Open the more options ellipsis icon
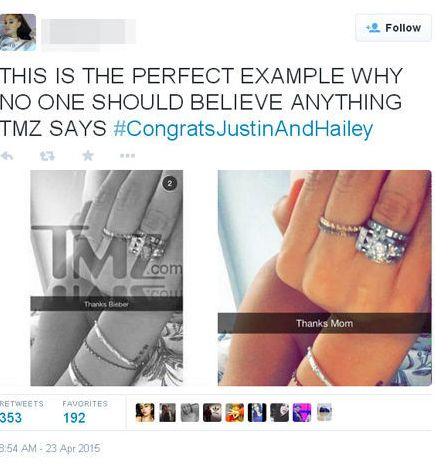 pos(128,156)
